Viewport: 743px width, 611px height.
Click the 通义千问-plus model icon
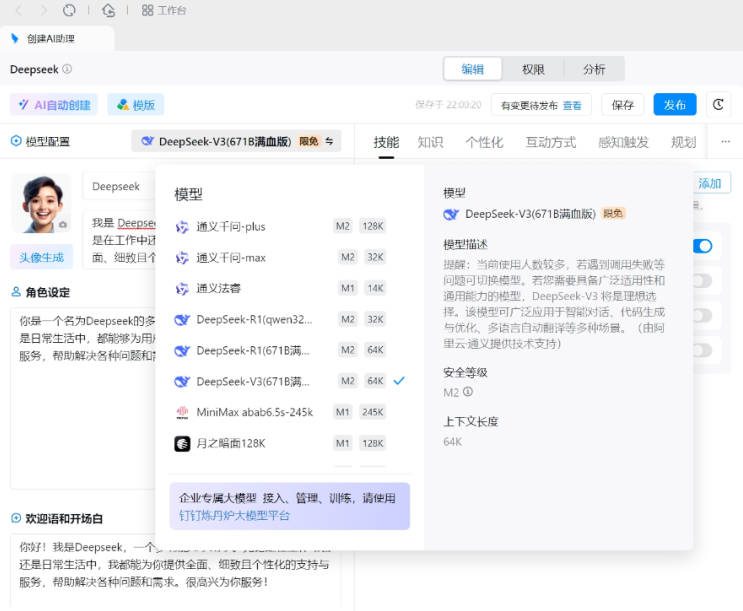182,227
